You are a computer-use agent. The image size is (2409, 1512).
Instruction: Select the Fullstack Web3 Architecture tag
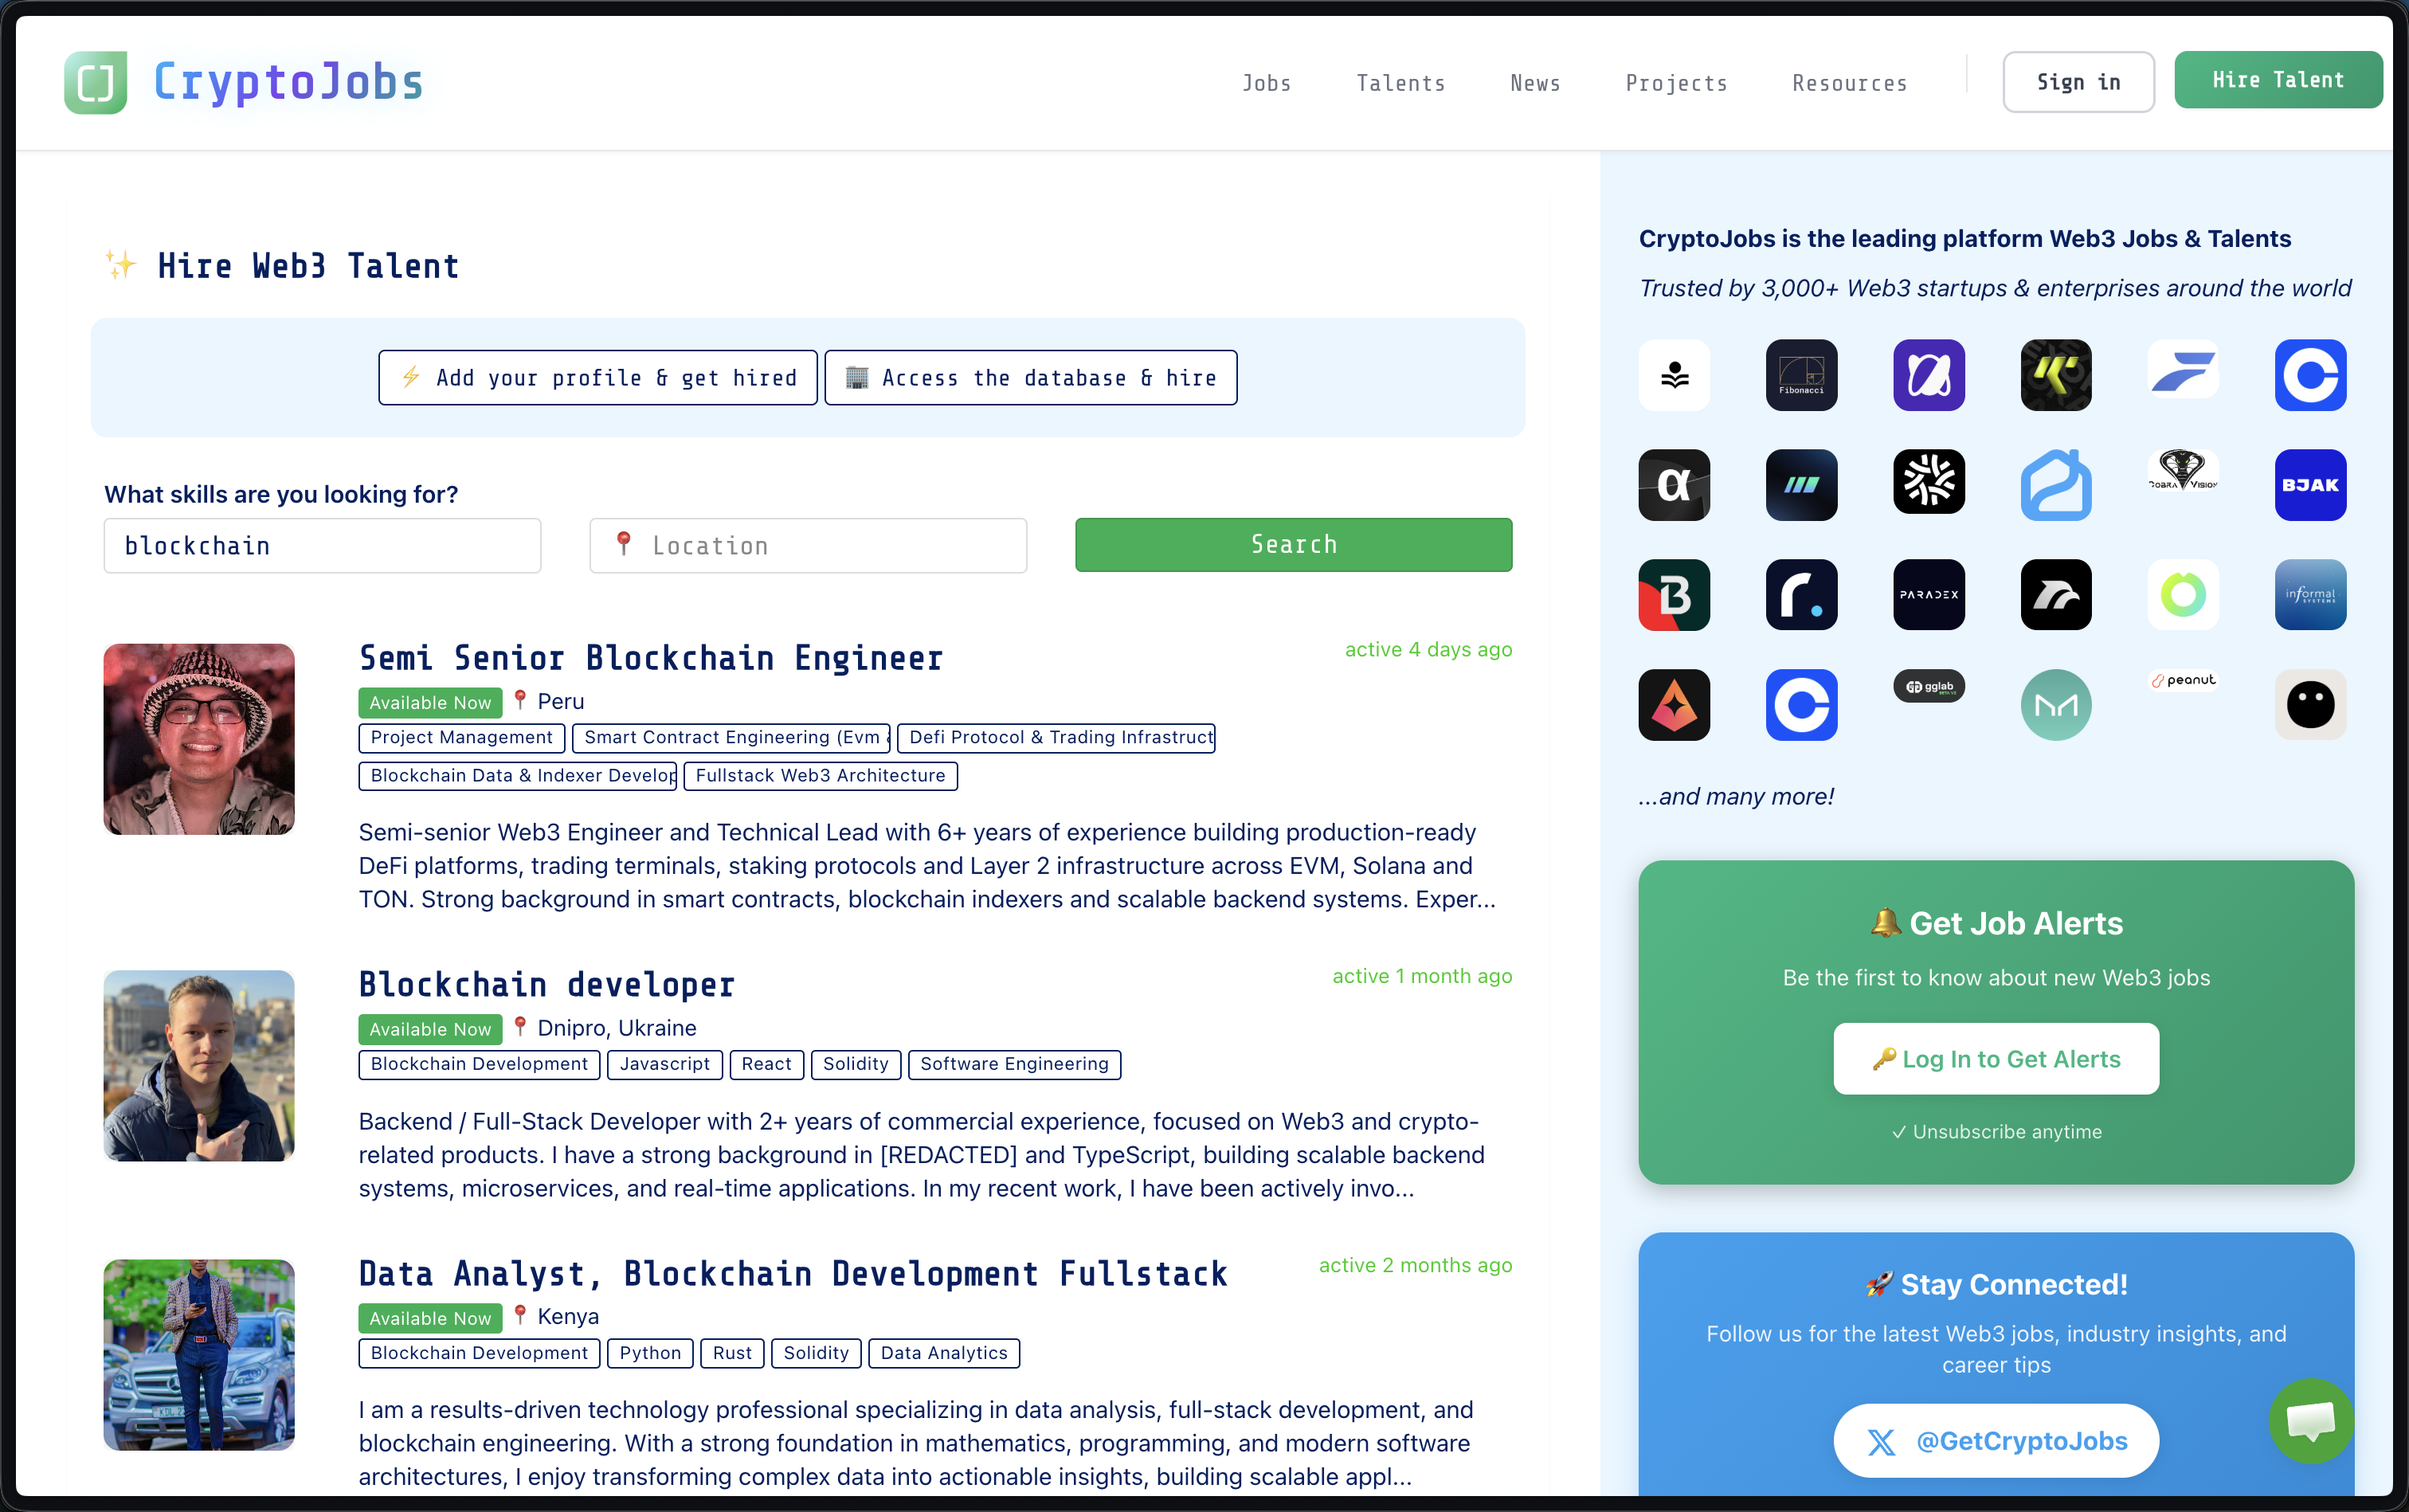tap(820, 776)
